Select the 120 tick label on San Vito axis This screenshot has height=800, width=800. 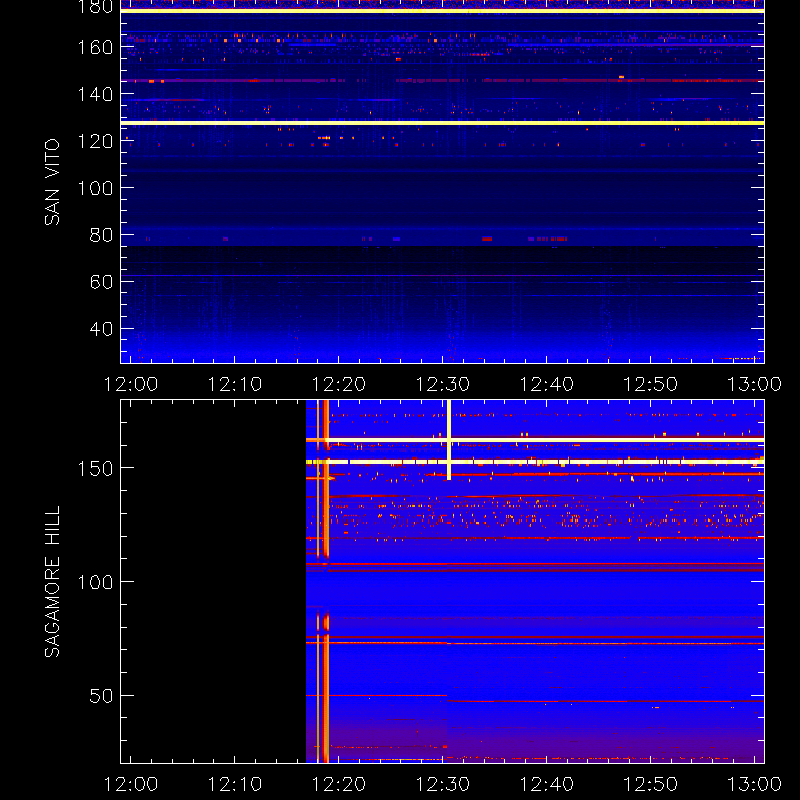[95, 141]
